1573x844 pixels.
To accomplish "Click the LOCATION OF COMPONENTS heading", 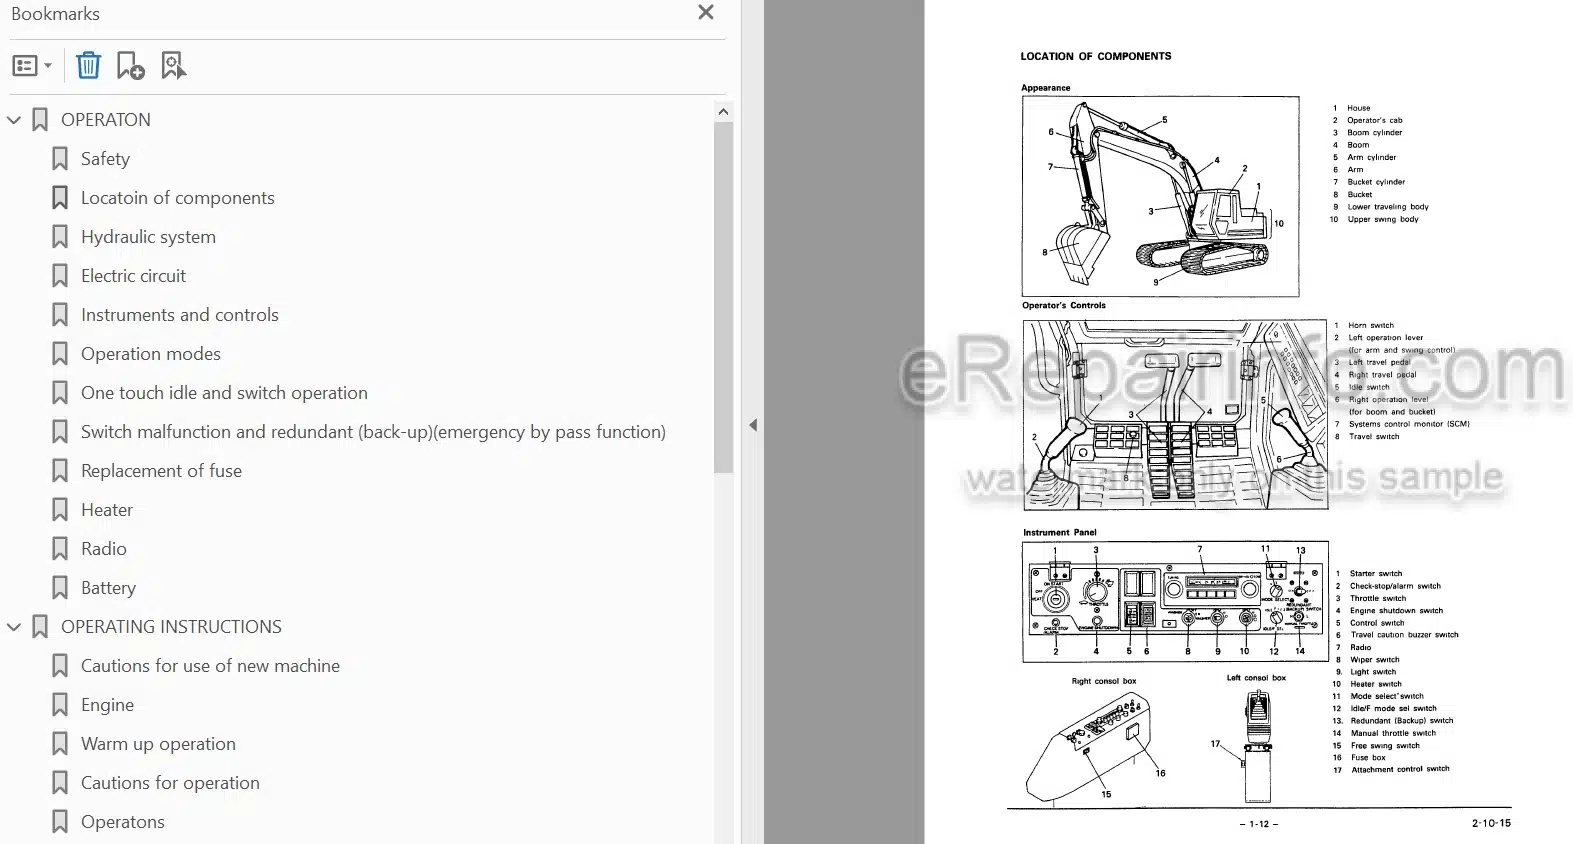I will point(1096,56).
